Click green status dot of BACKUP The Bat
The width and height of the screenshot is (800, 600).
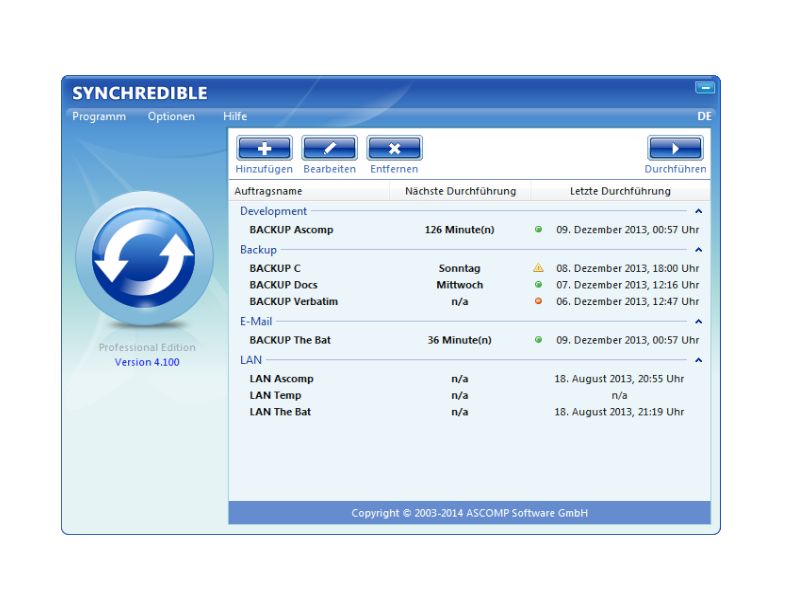(538, 340)
